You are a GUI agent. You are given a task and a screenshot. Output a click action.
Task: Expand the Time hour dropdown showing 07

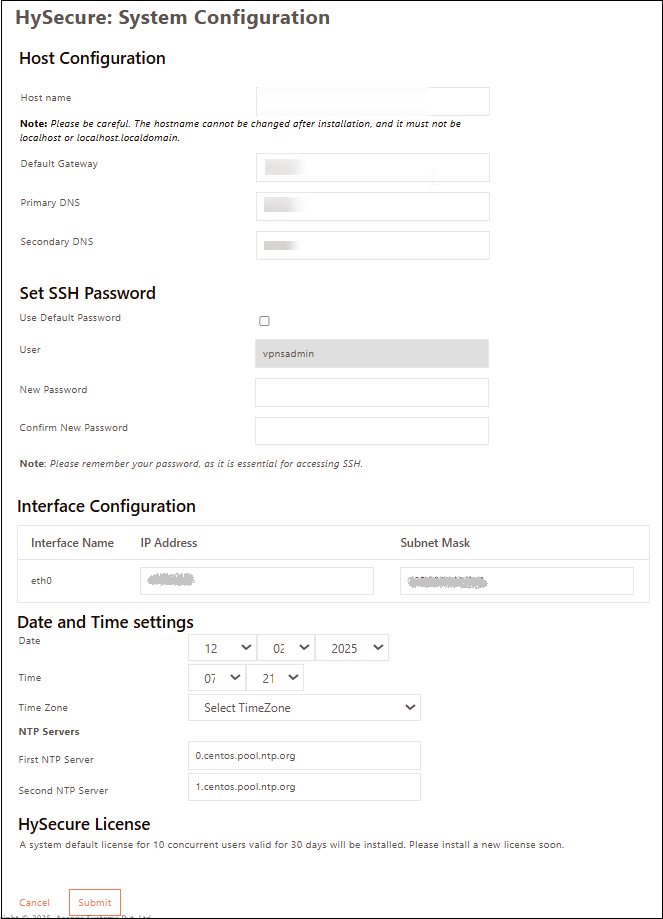point(216,678)
